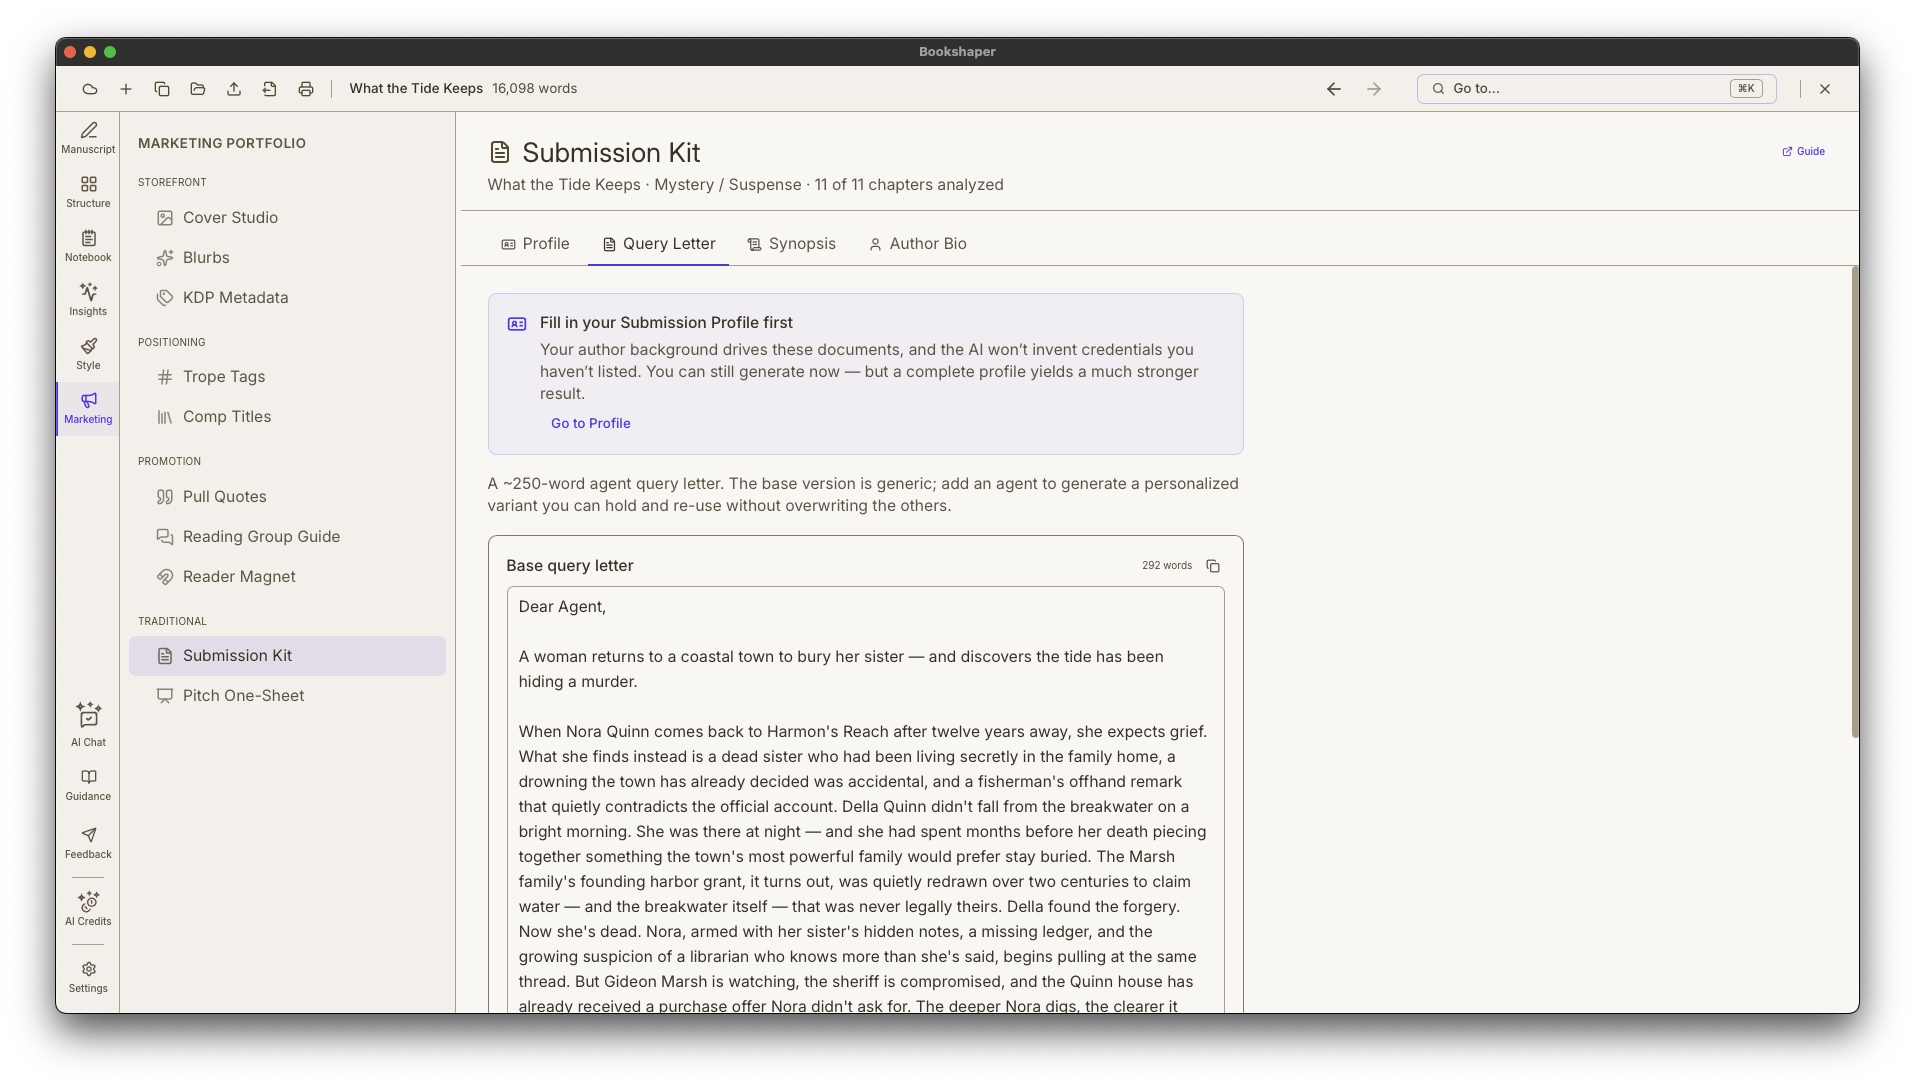Open the folder icon in toolbar
This screenshot has width=1915, height=1087.
click(198, 89)
